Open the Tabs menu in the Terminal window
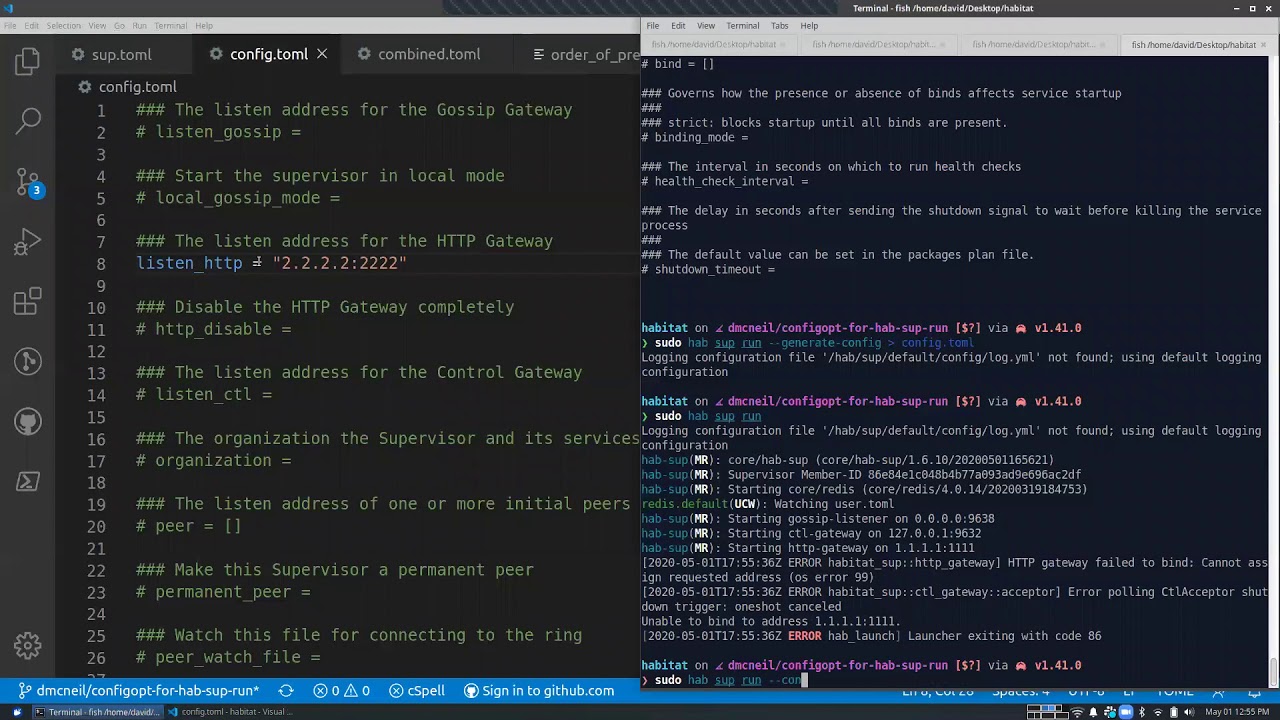The width and height of the screenshot is (1280, 720). point(780,25)
